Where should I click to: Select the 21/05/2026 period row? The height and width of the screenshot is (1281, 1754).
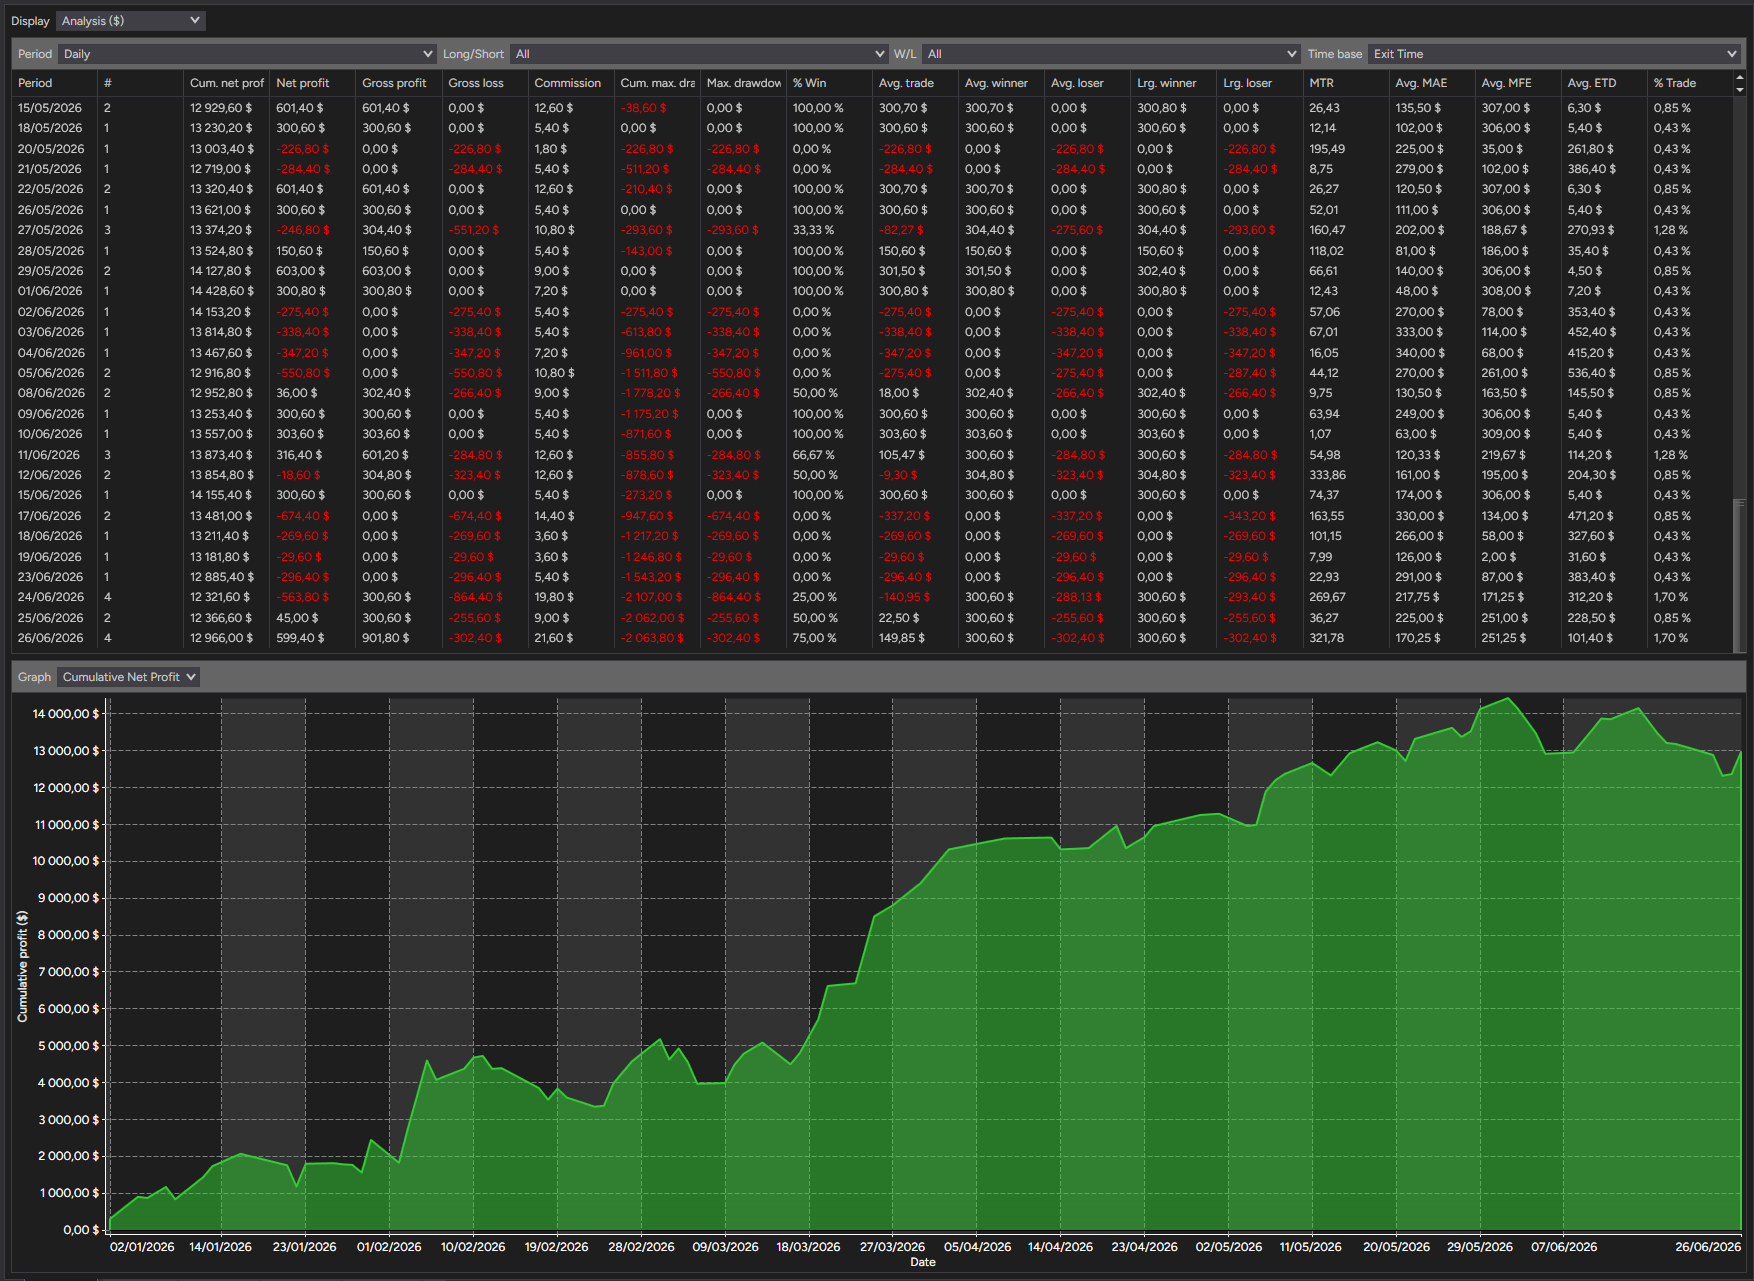(x=872, y=169)
